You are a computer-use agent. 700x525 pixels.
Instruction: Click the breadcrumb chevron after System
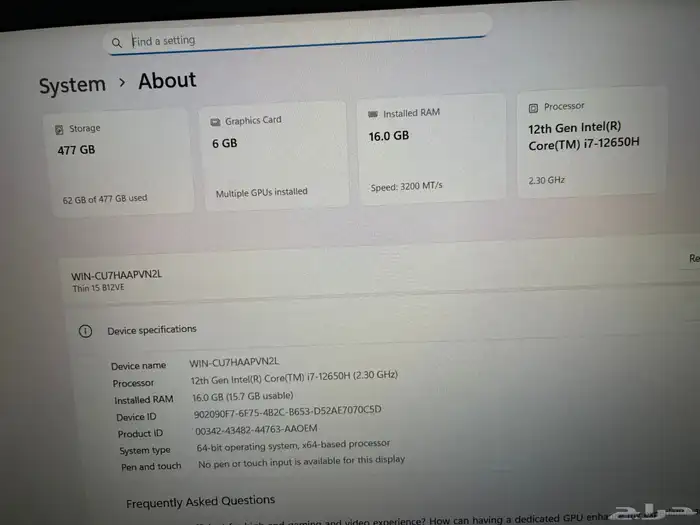[x=122, y=84]
